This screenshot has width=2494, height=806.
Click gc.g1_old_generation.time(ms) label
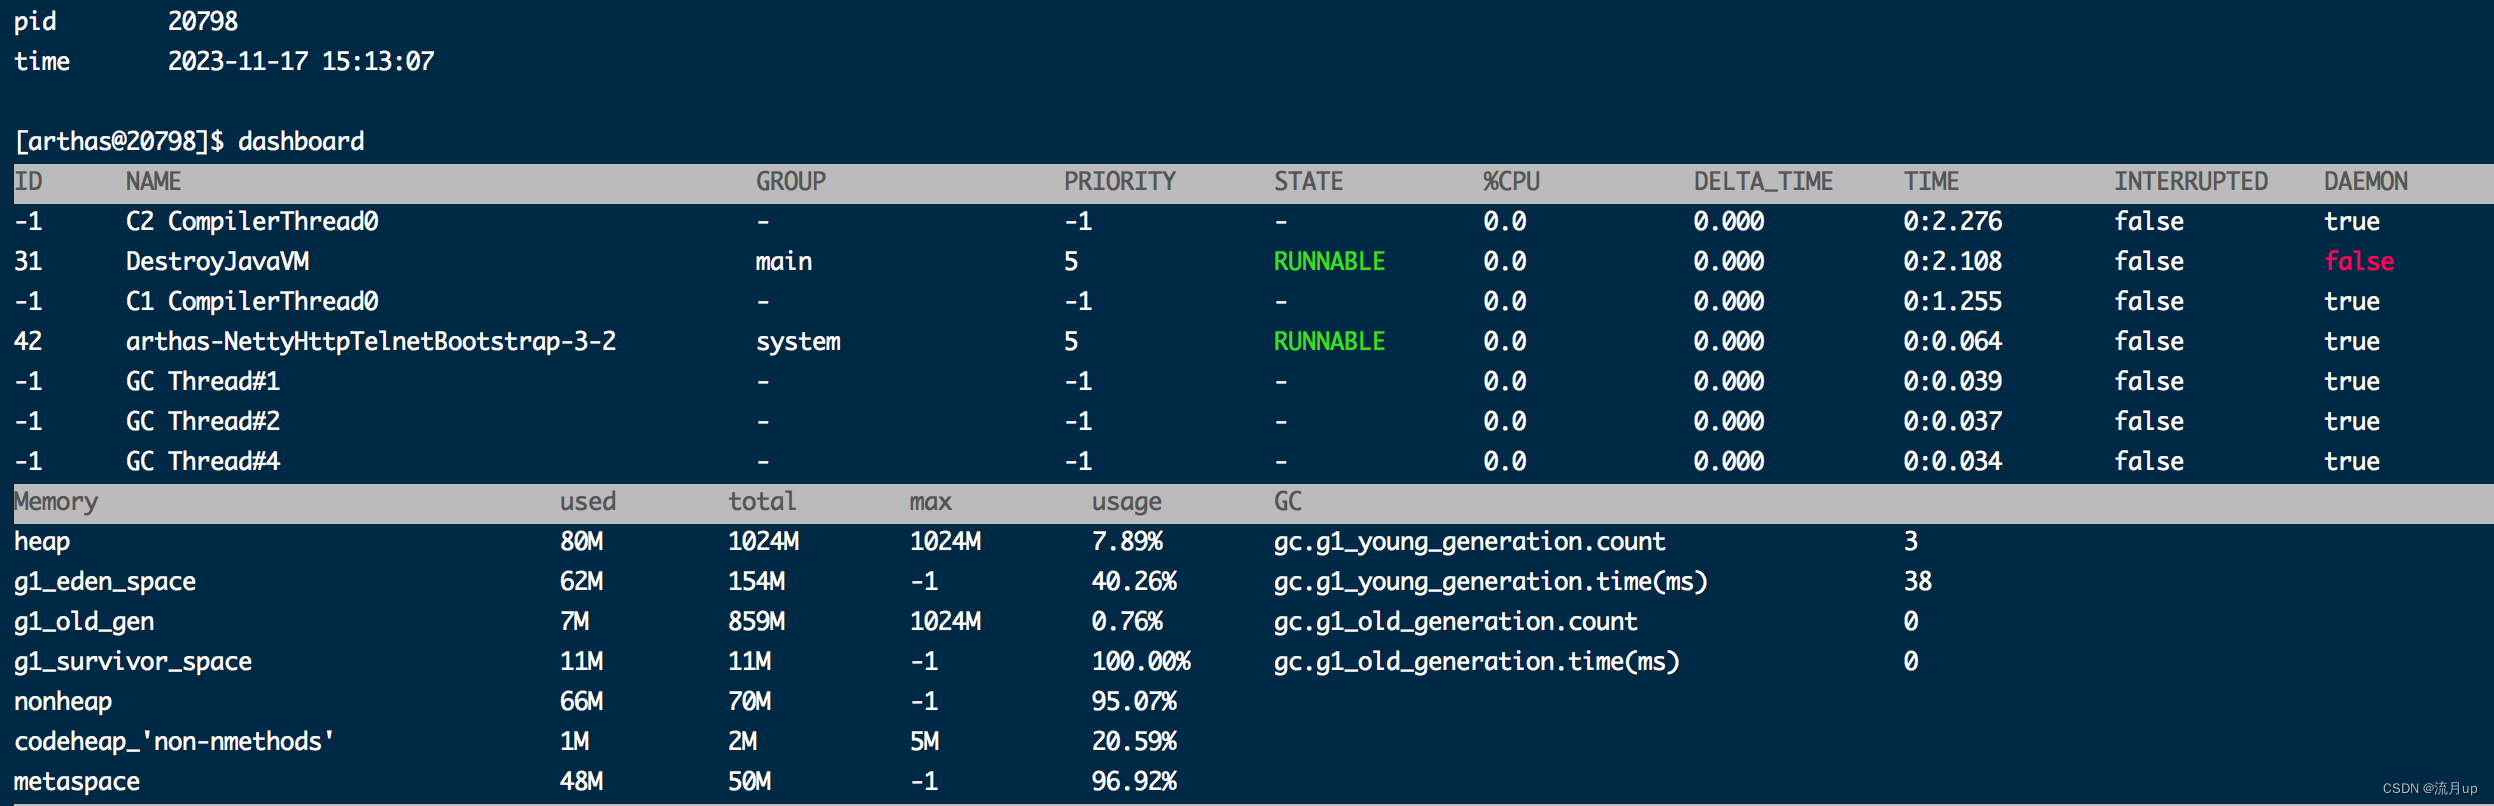click(x=1477, y=661)
